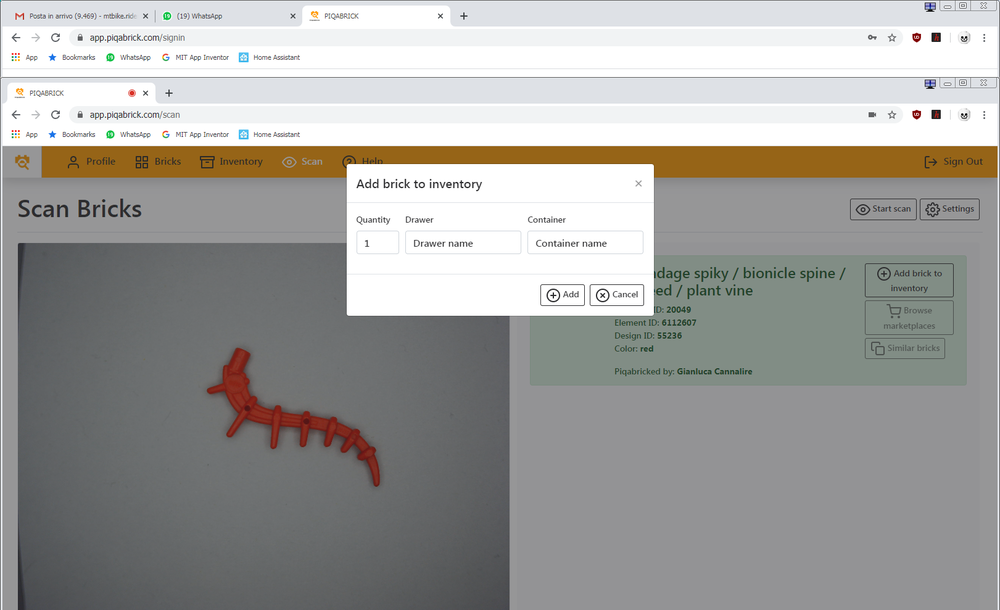1000x610 pixels.
Task: Click Element ID 6112607 text
Action: pyautogui.click(x=655, y=323)
